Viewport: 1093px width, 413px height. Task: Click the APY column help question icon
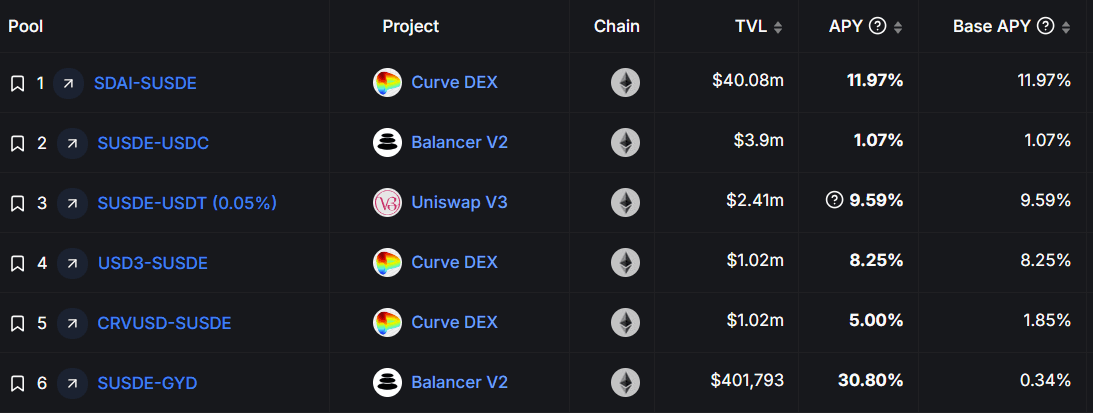pos(878,27)
